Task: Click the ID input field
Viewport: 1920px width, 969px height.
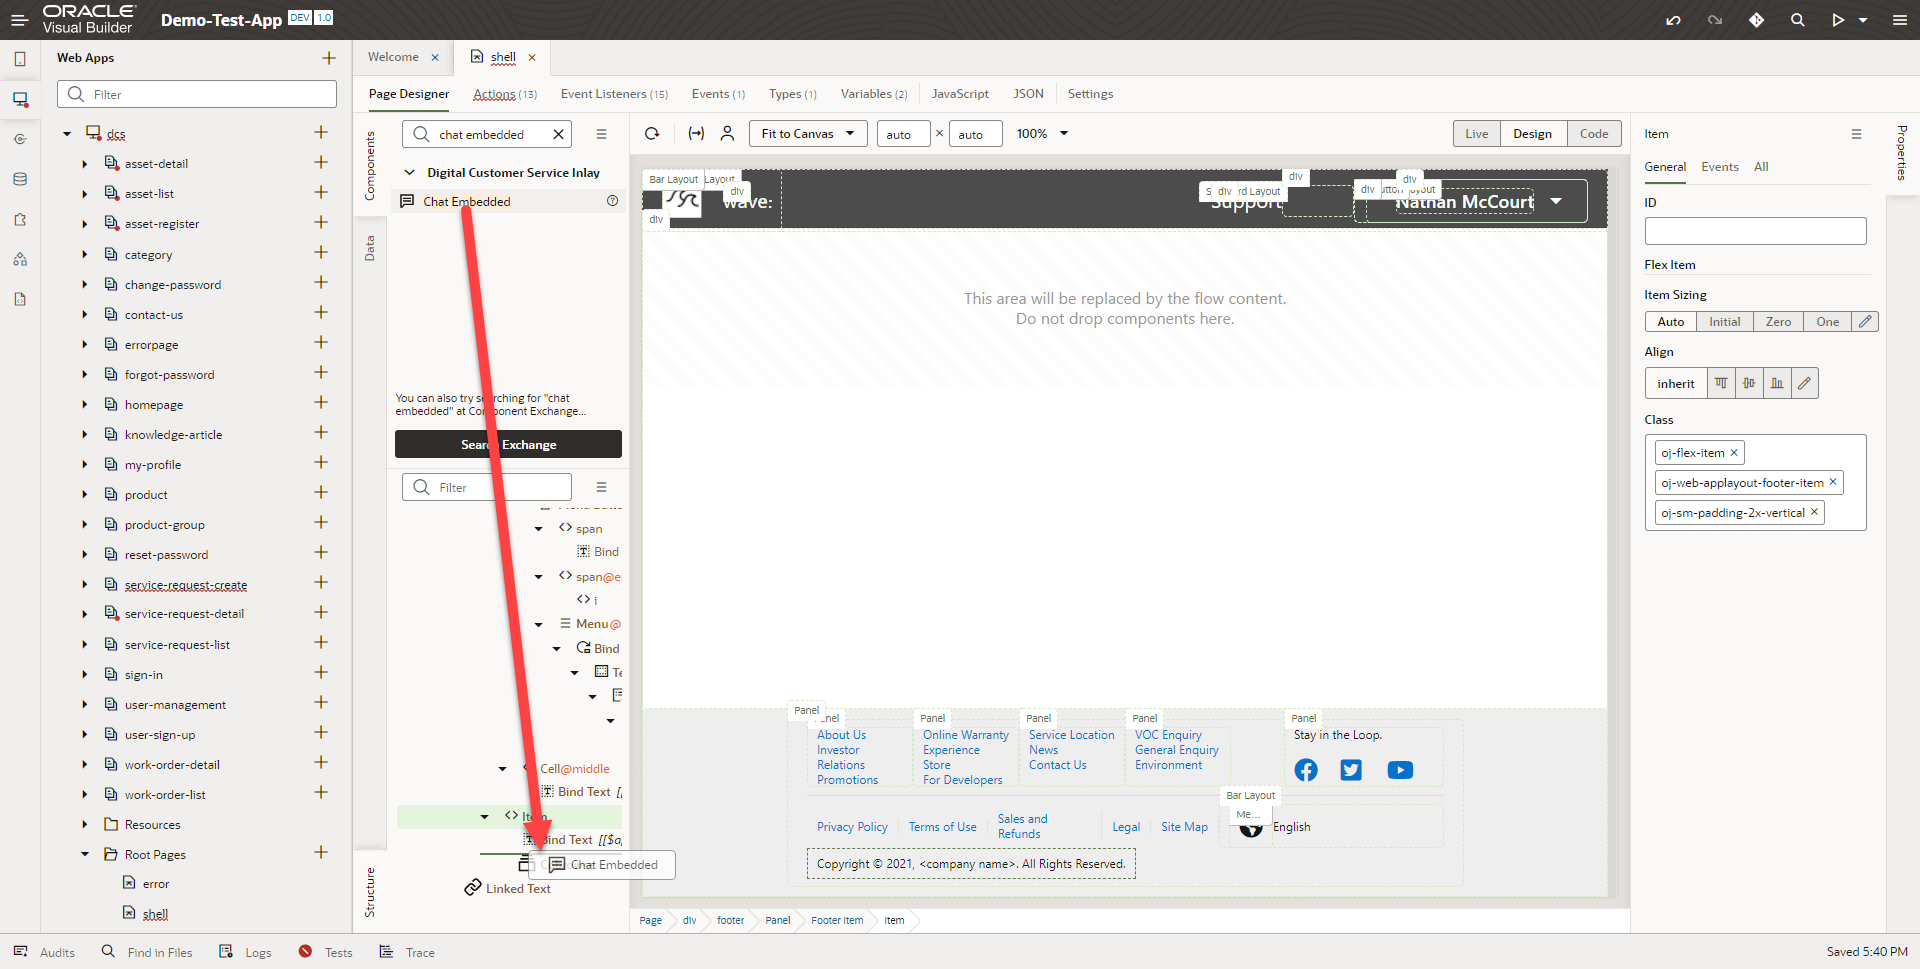Action: tap(1755, 231)
